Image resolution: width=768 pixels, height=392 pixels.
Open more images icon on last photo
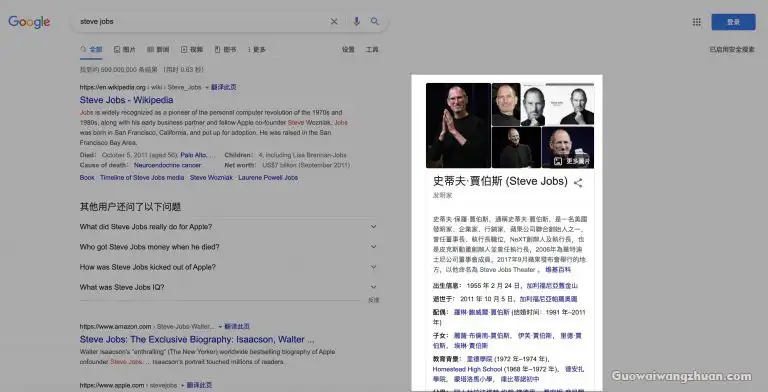558,161
